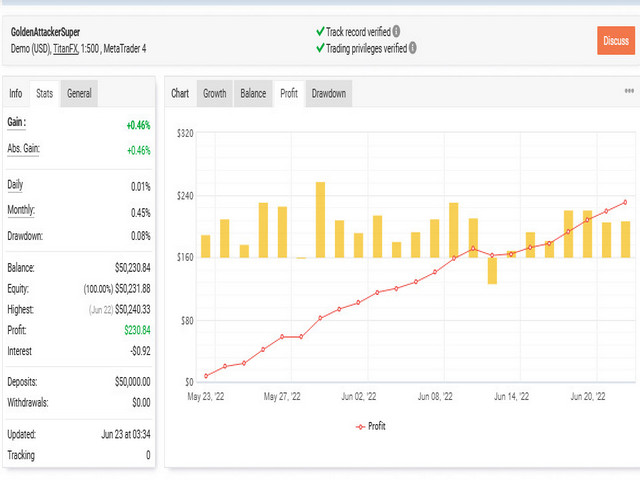Open the three-dots chart options menu
Viewport: 640px width, 480px height.
click(629, 91)
